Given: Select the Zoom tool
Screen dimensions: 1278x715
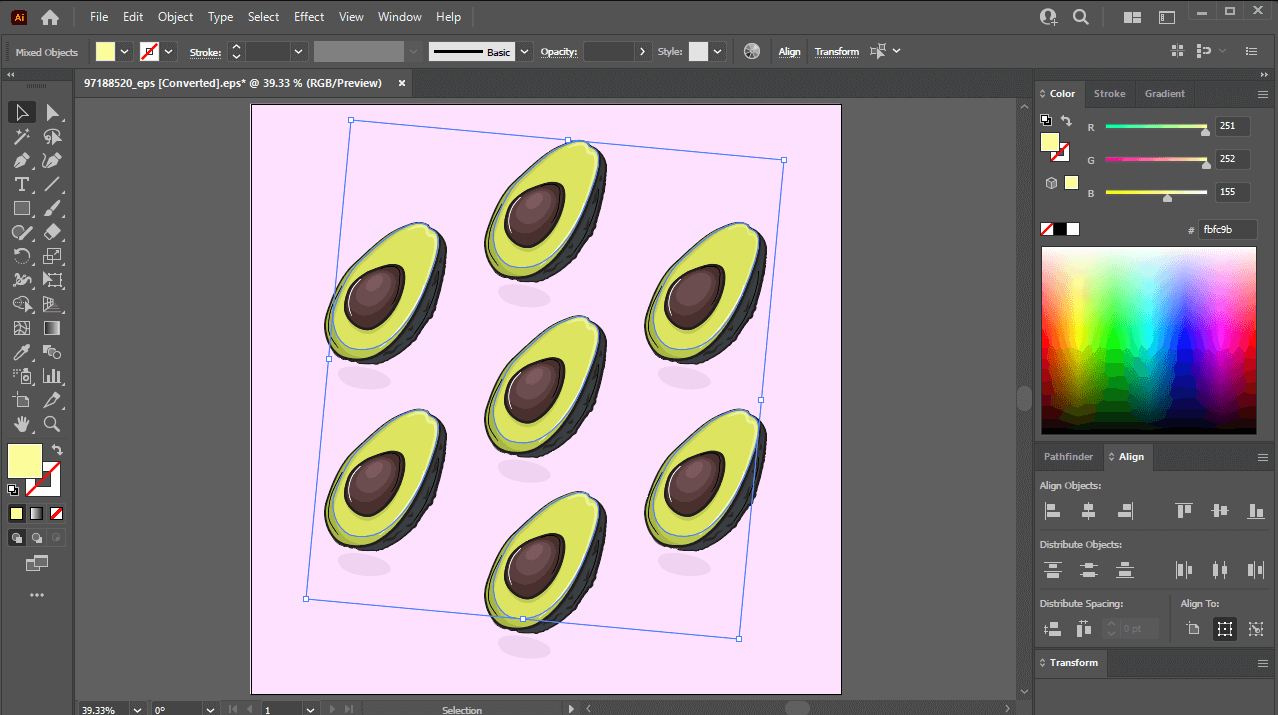Looking at the screenshot, I should point(53,424).
